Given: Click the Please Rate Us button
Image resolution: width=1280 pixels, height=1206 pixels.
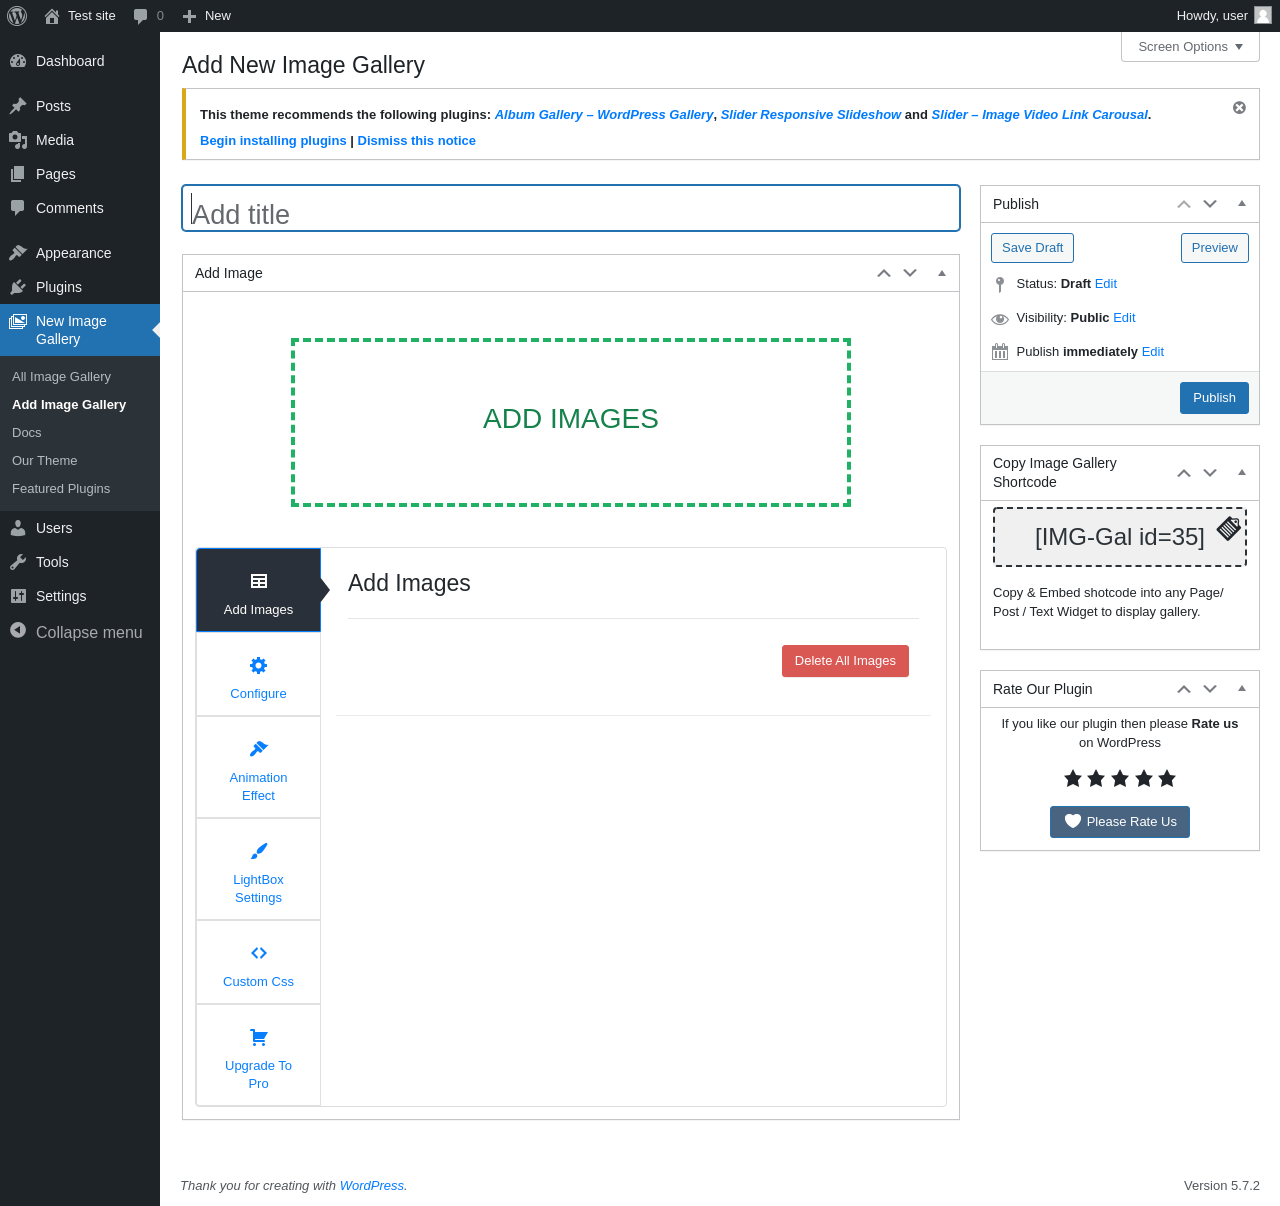Looking at the screenshot, I should click(x=1120, y=822).
